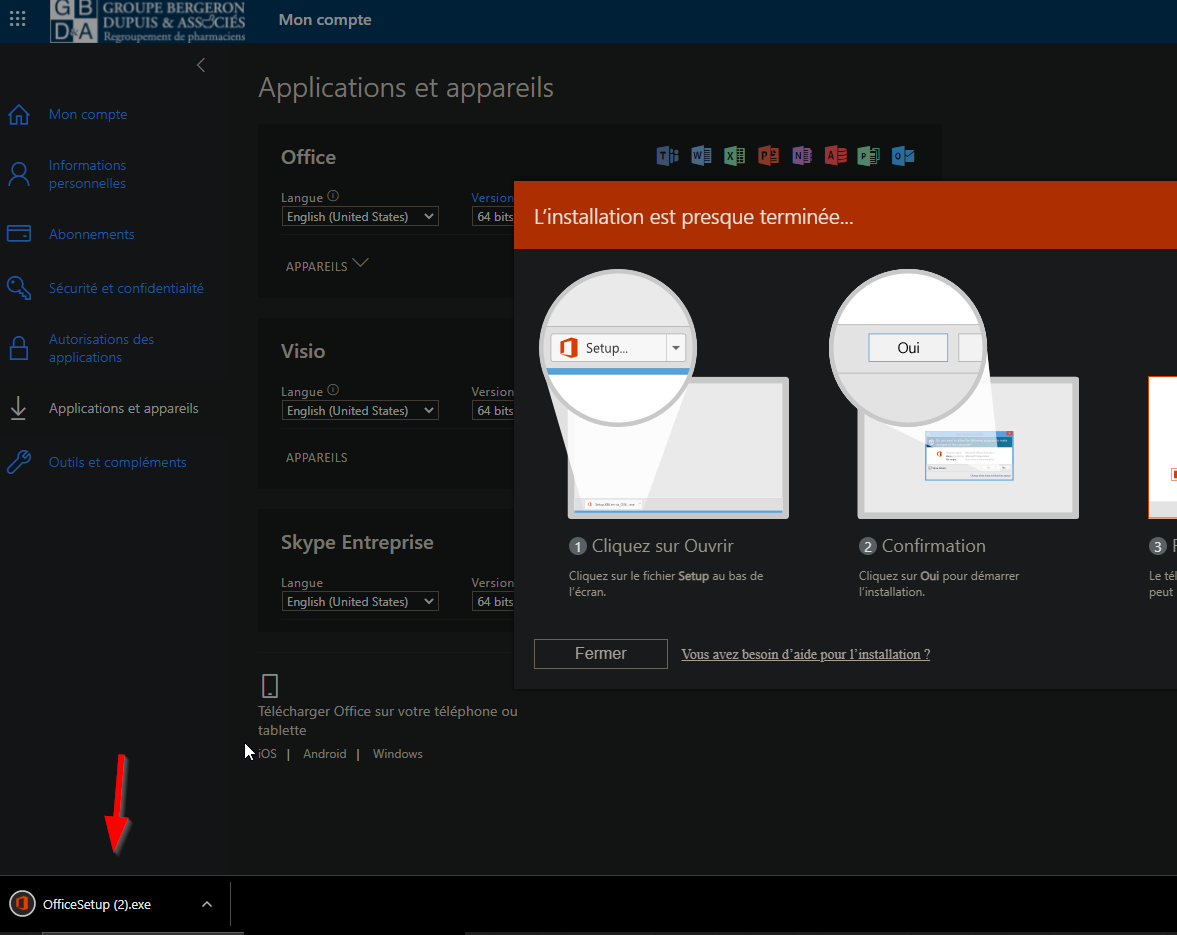Open the Office version 64 bits dropdown
This screenshot has width=1177, height=935.
[493, 216]
